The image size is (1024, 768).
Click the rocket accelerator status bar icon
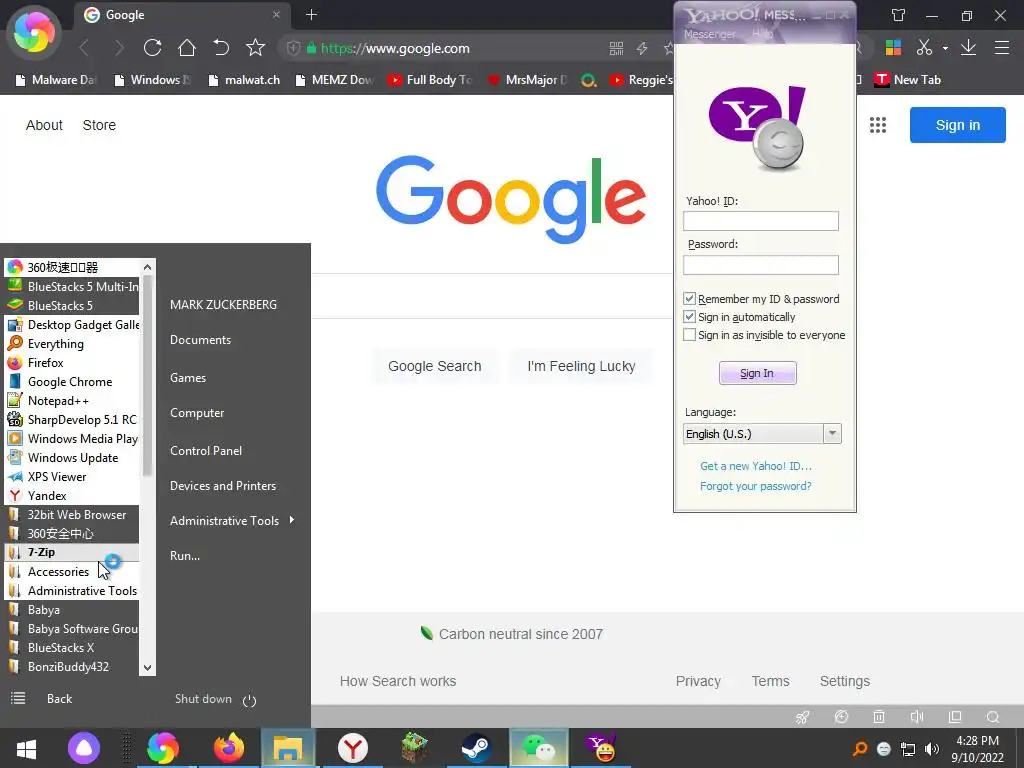(x=803, y=716)
